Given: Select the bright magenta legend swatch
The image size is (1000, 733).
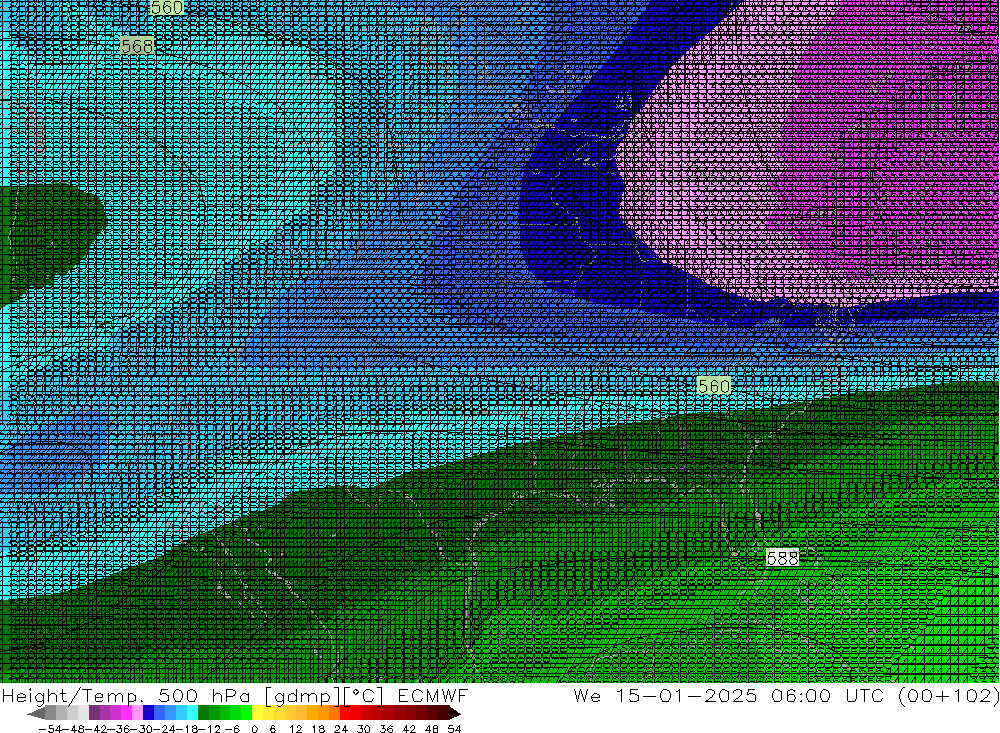Looking at the screenshot, I should pos(127,713).
